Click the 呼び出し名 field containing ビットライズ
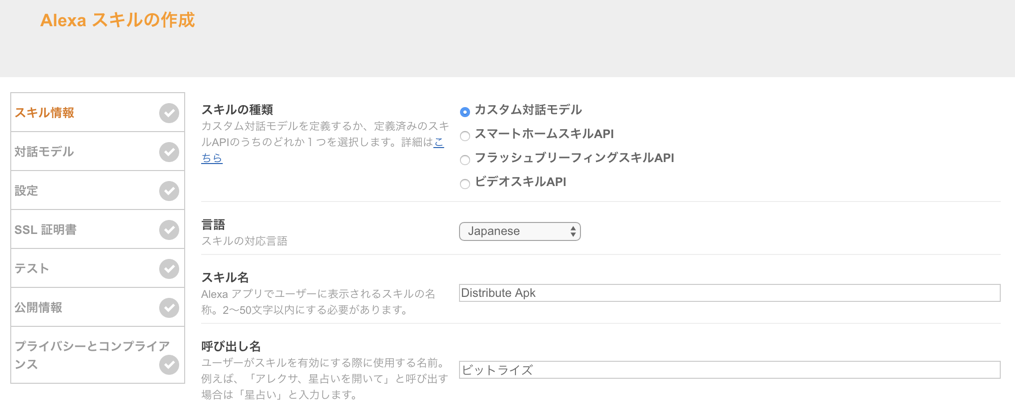The image size is (1015, 405). 730,370
